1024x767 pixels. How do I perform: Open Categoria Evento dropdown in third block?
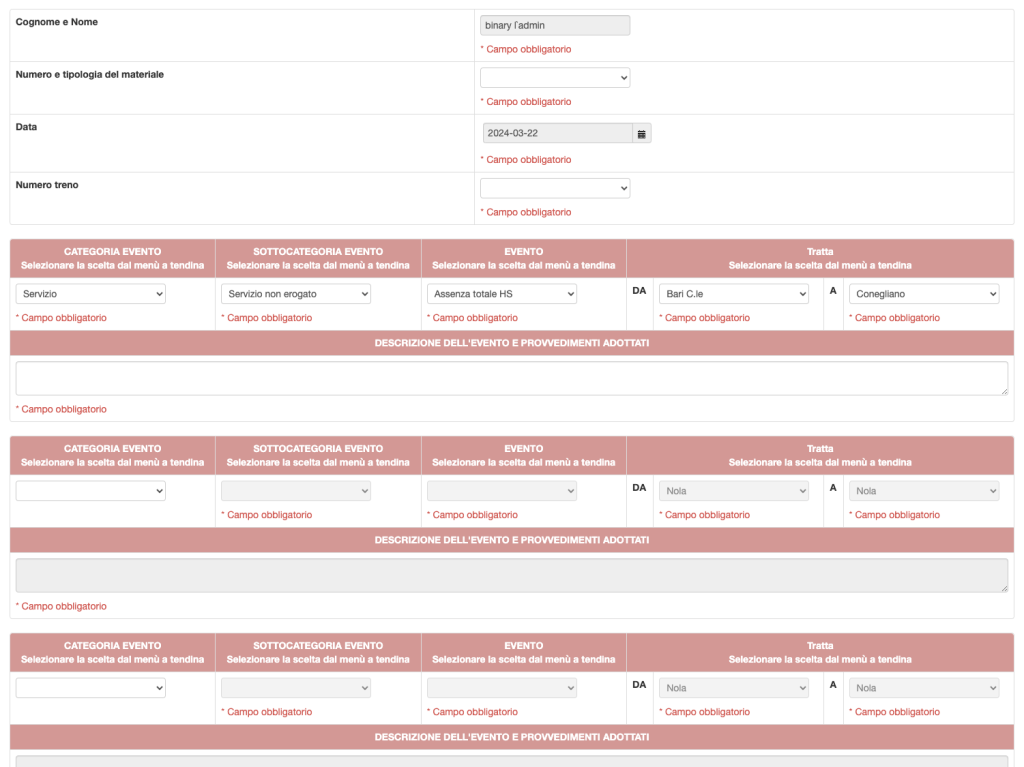click(x=91, y=688)
